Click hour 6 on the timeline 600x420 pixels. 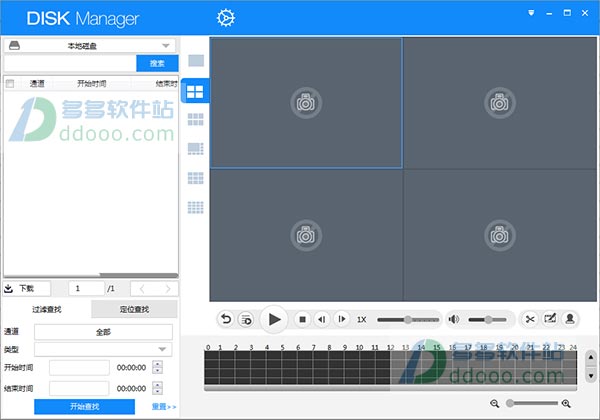(x=298, y=347)
